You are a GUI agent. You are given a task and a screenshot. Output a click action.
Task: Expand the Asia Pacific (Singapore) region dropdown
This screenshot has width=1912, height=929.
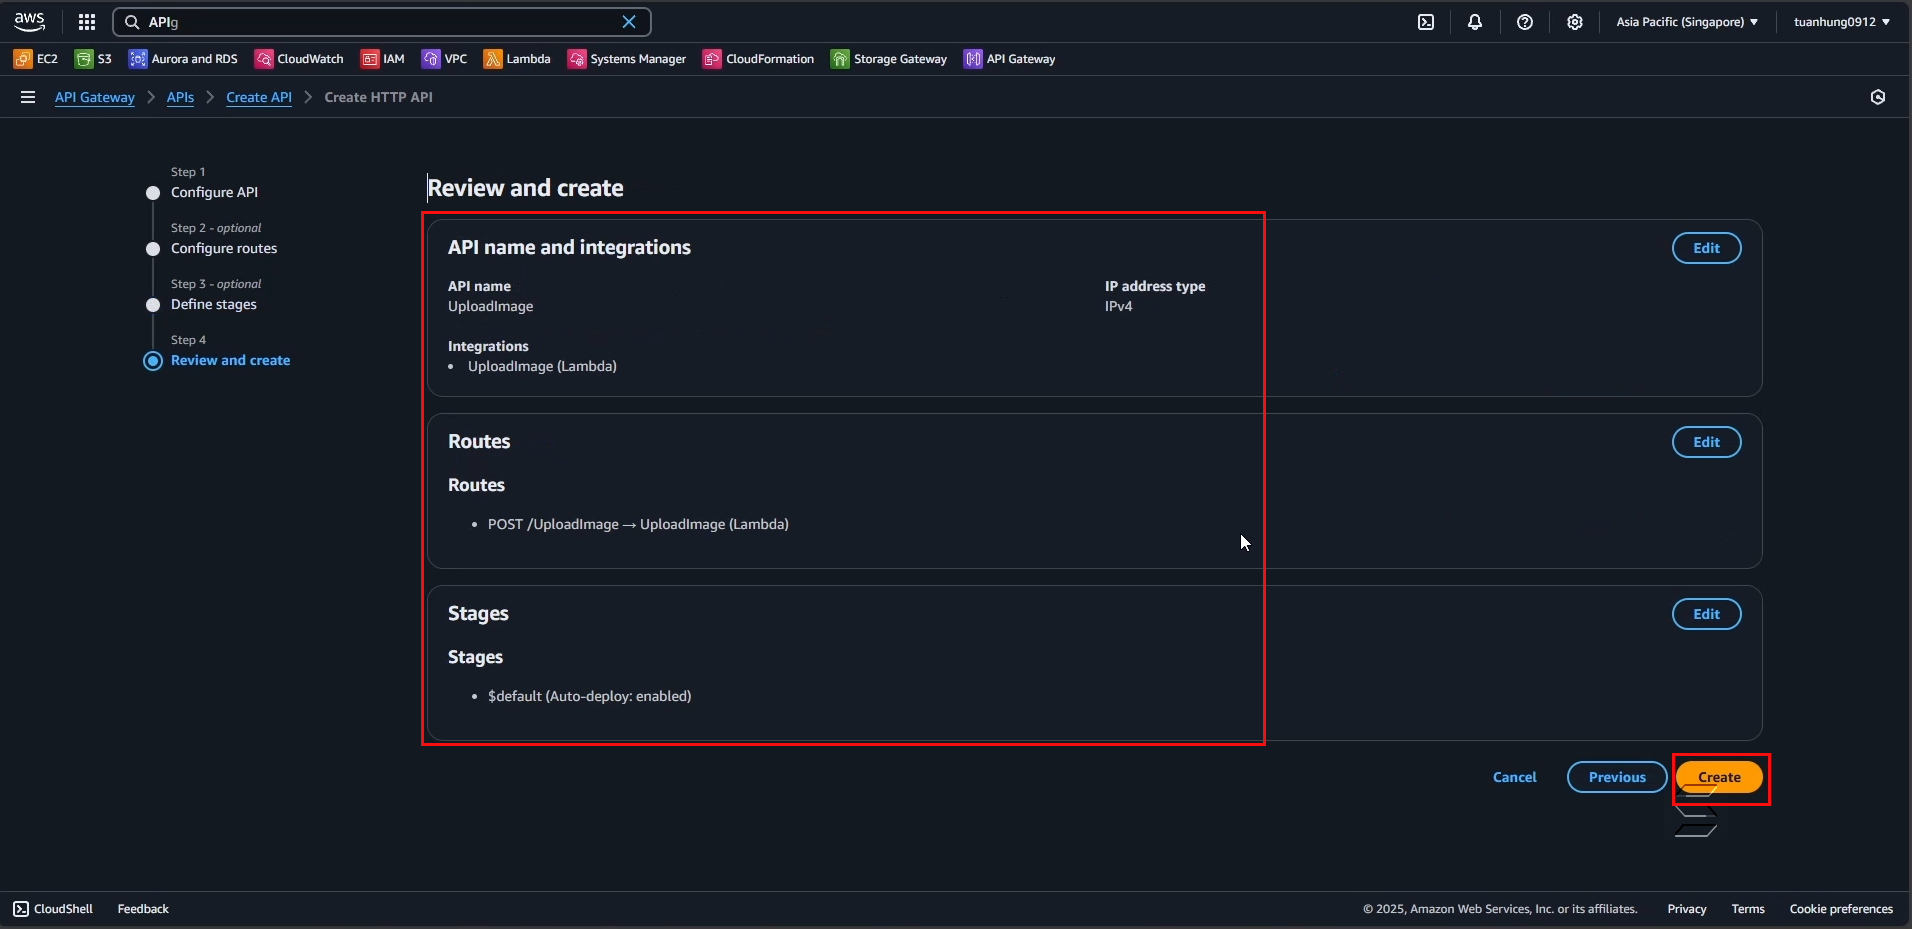tap(1687, 22)
